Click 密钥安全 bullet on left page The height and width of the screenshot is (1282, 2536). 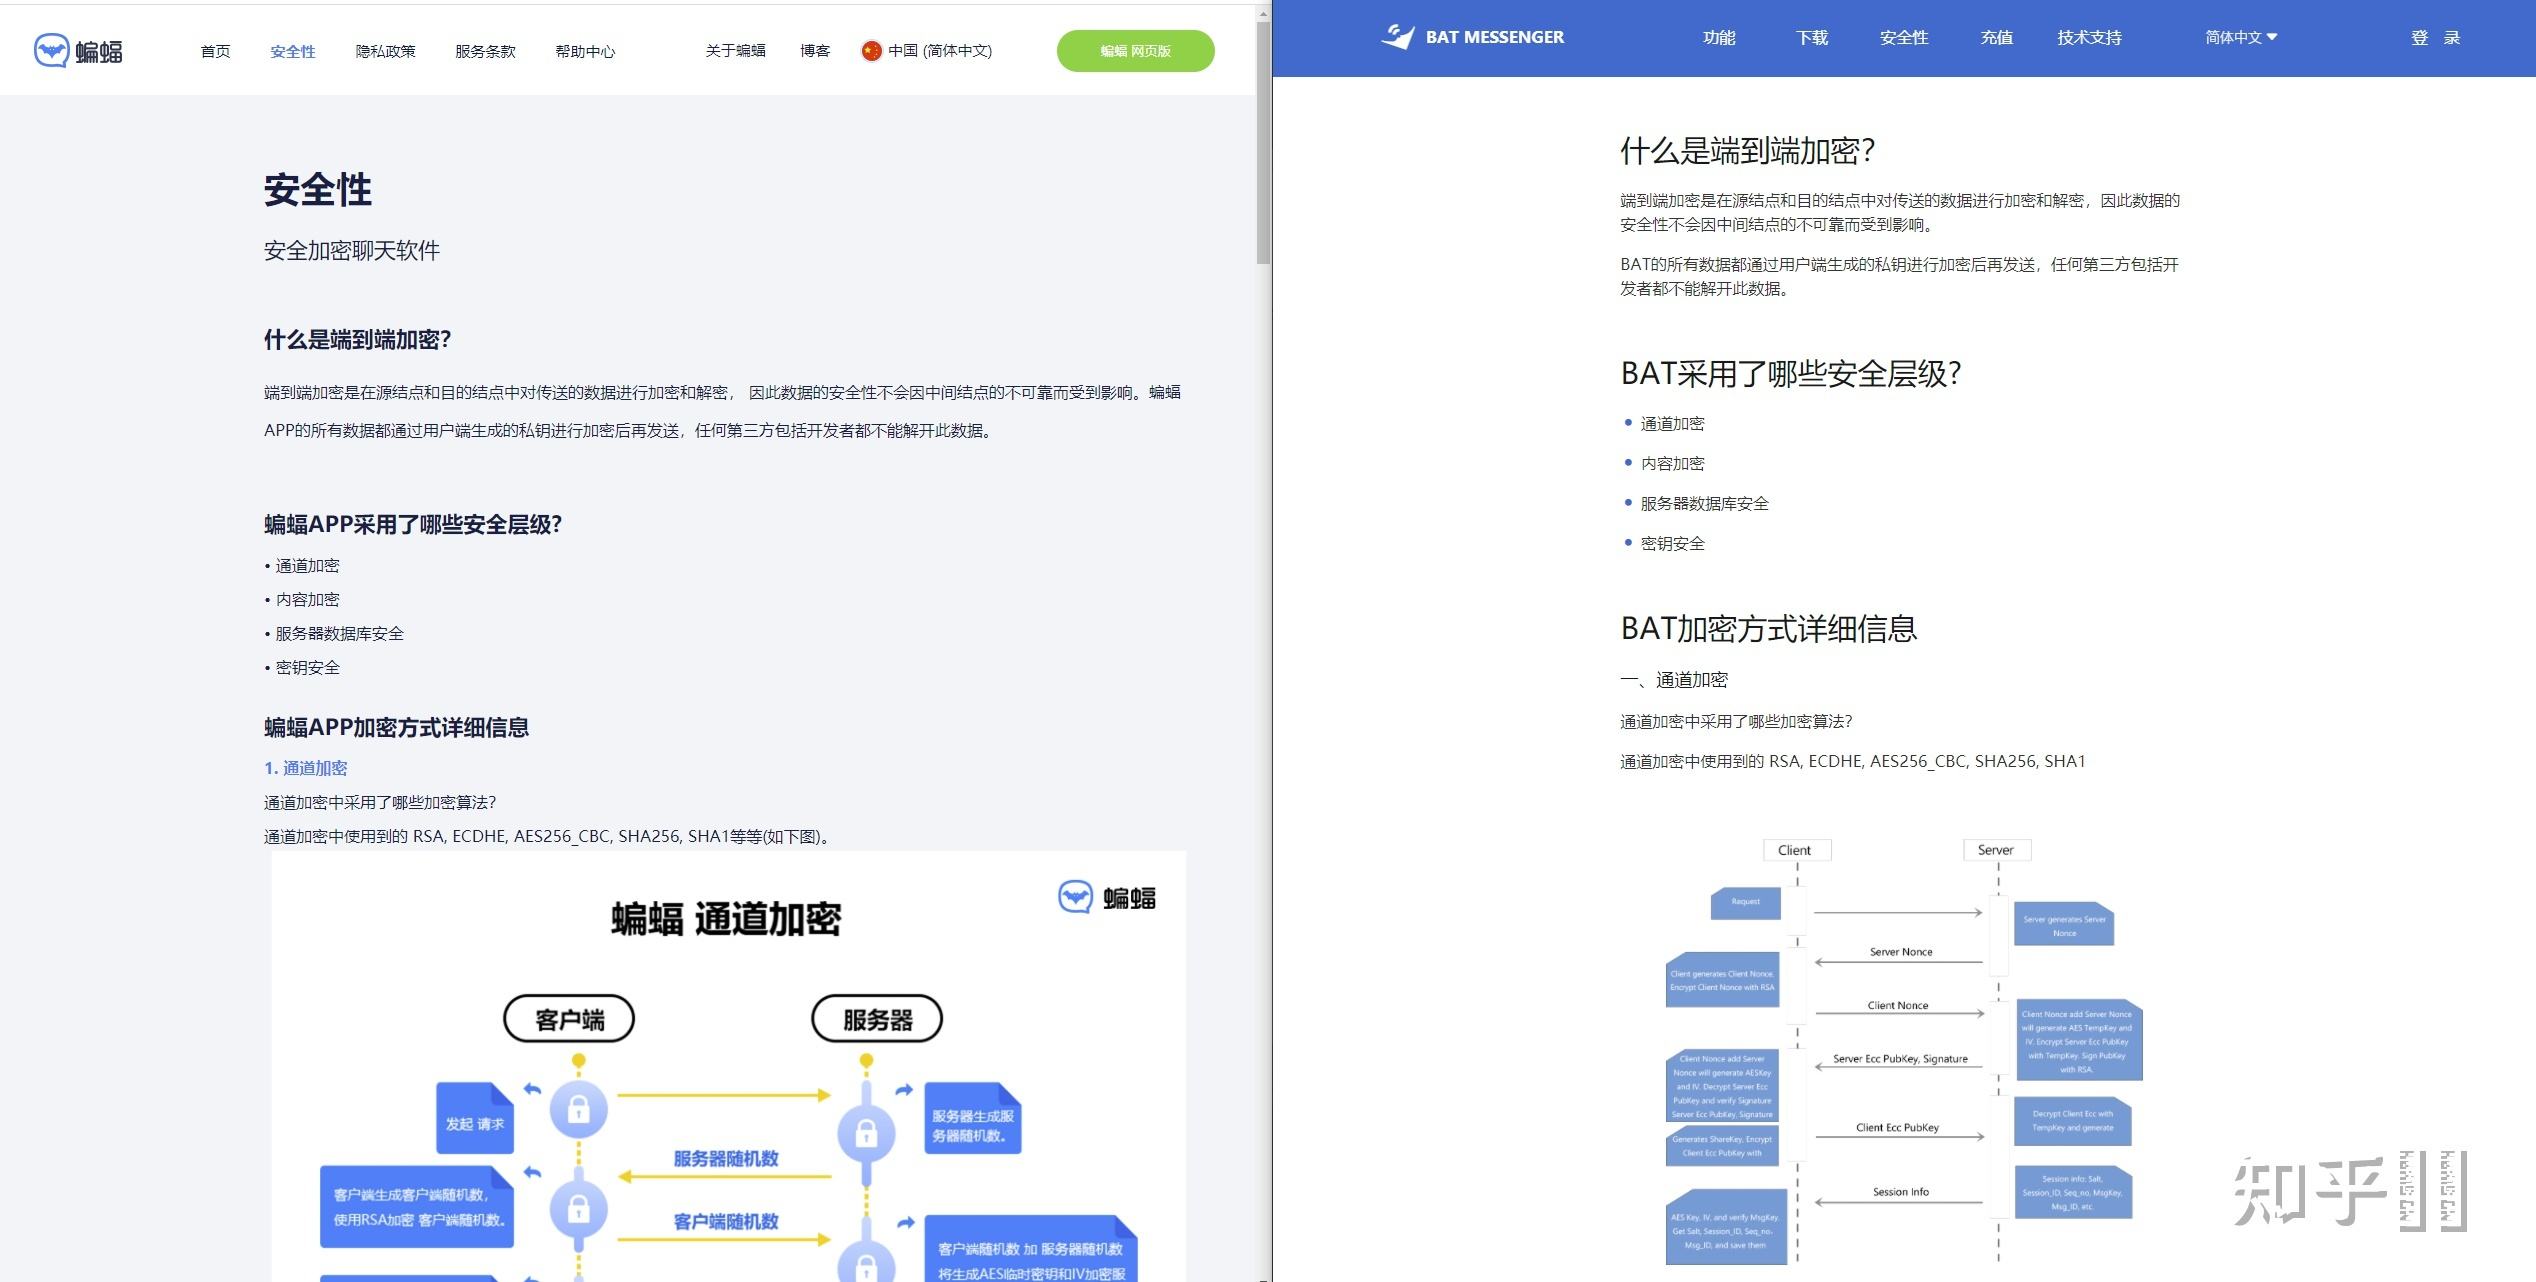[x=307, y=667]
